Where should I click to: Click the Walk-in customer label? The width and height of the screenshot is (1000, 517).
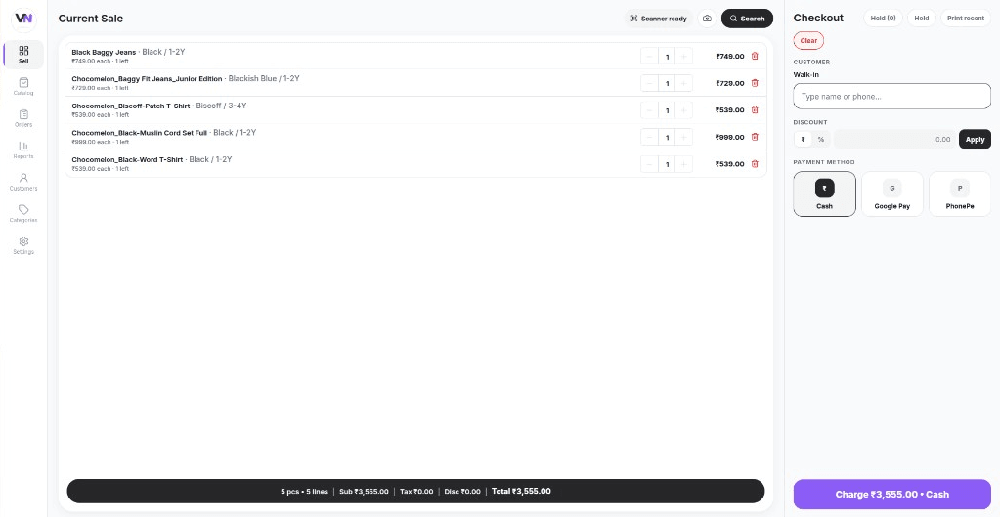pos(806,75)
